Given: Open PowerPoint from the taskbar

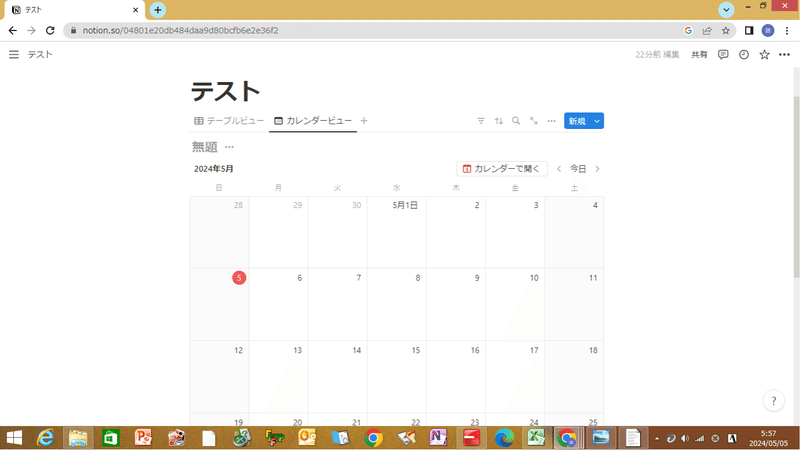Looking at the screenshot, I should (x=143, y=438).
